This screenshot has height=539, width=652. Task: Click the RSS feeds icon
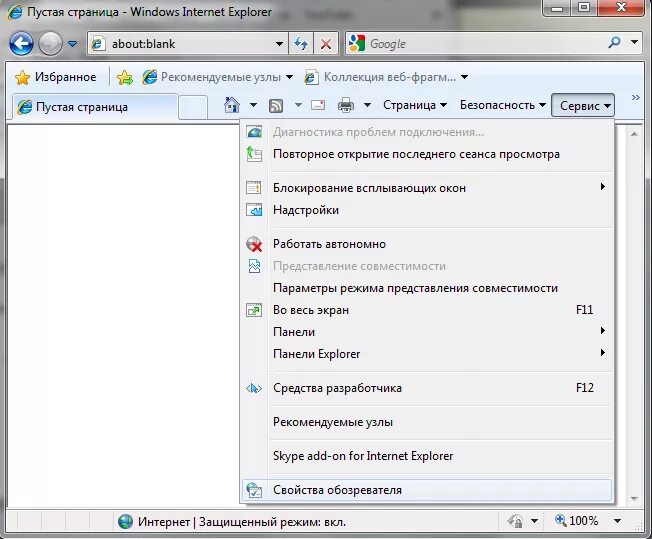point(276,106)
